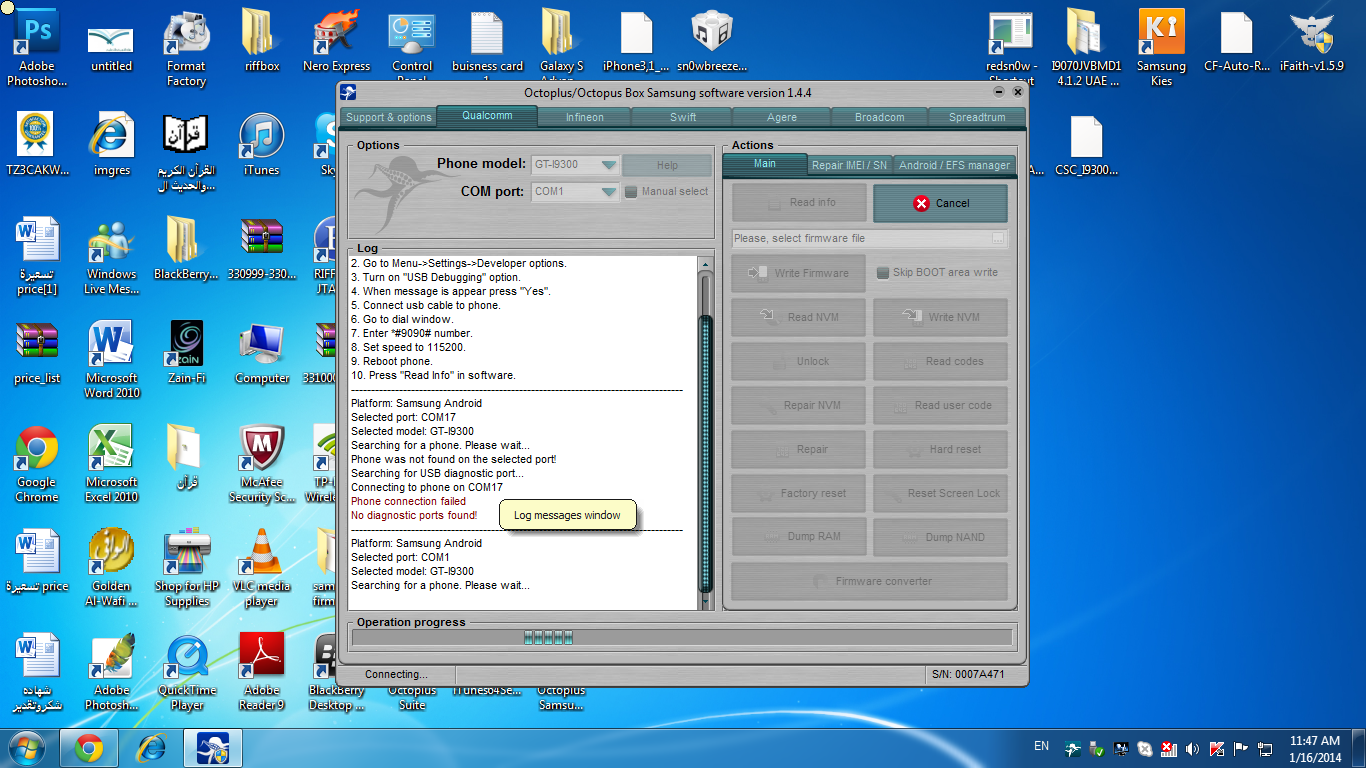Click Windows Start button
This screenshot has height=768, width=1366.
pos(27,747)
